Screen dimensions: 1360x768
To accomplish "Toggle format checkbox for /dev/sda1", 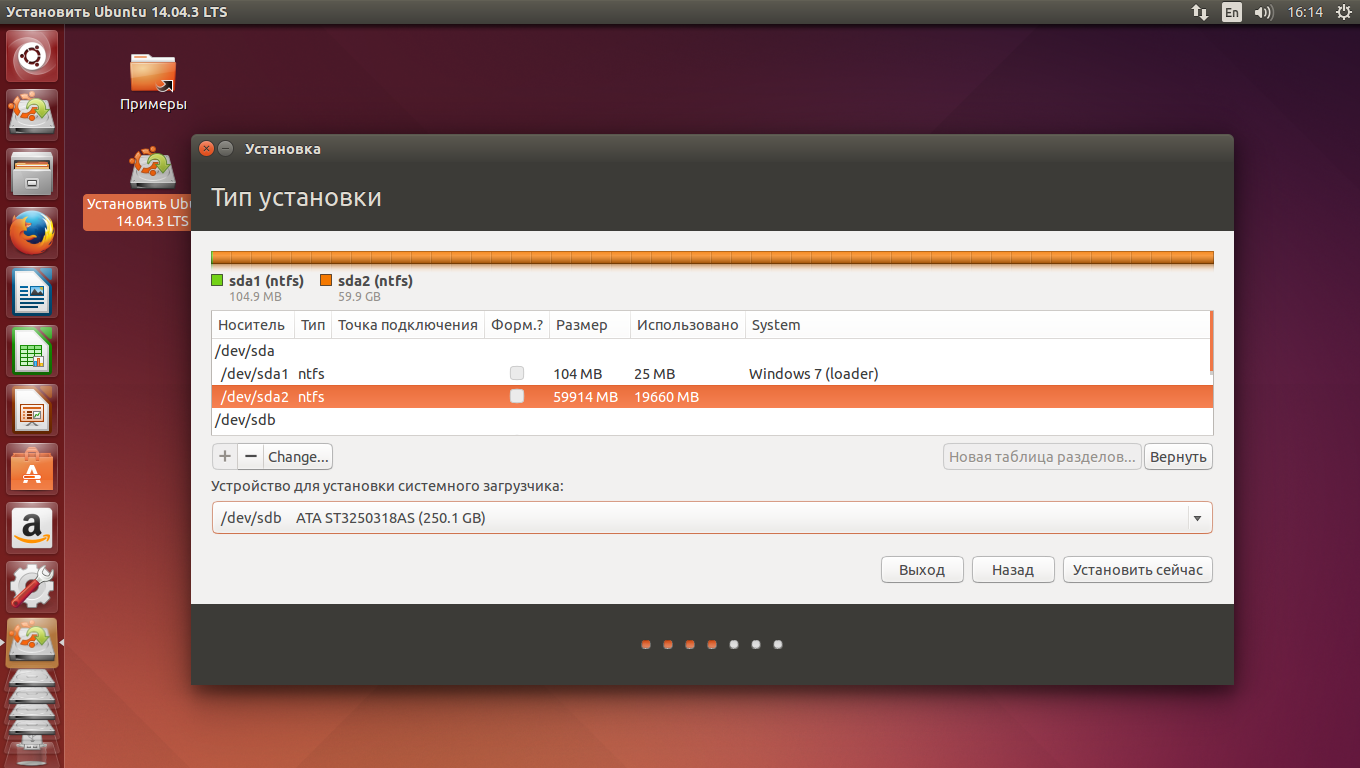I will (517, 373).
